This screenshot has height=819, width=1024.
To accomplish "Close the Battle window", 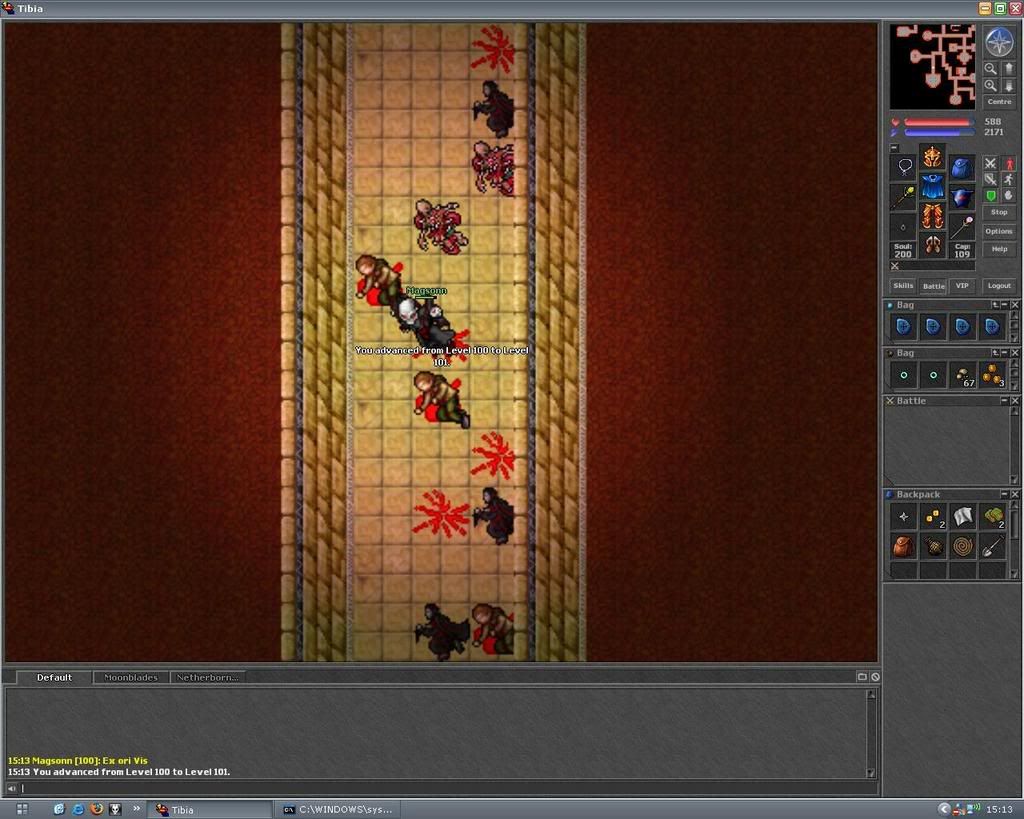I will 1015,400.
